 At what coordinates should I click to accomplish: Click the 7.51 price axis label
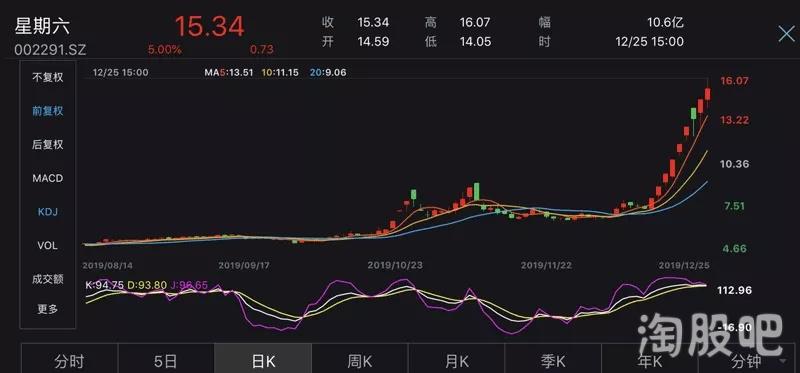click(x=735, y=206)
